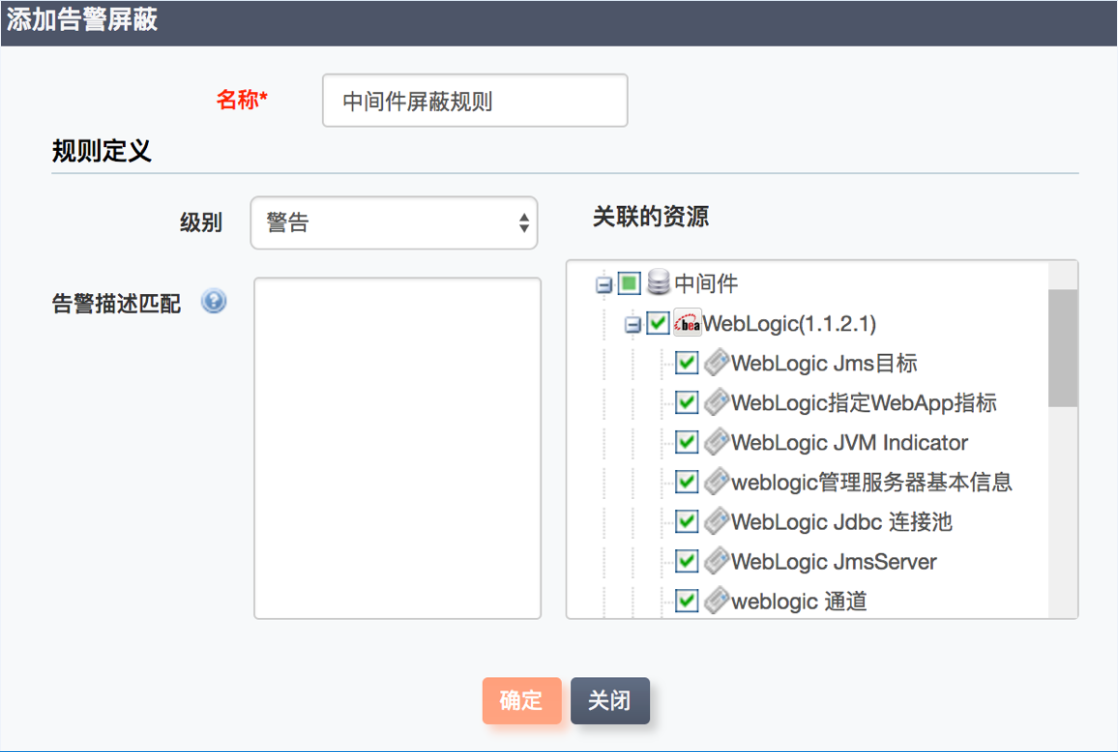
Task: Collapse the 中间件 tree node
Action: (603, 285)
